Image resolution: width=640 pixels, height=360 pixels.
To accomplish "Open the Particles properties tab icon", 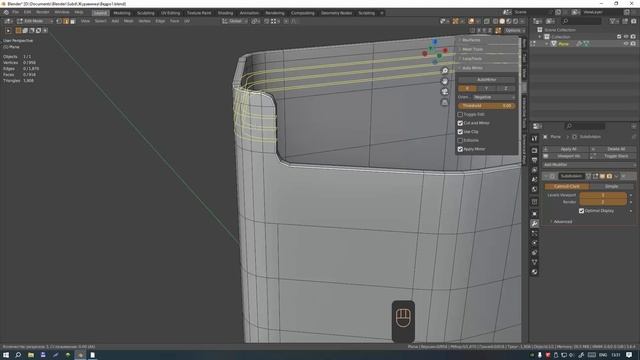I will [534, 233].
